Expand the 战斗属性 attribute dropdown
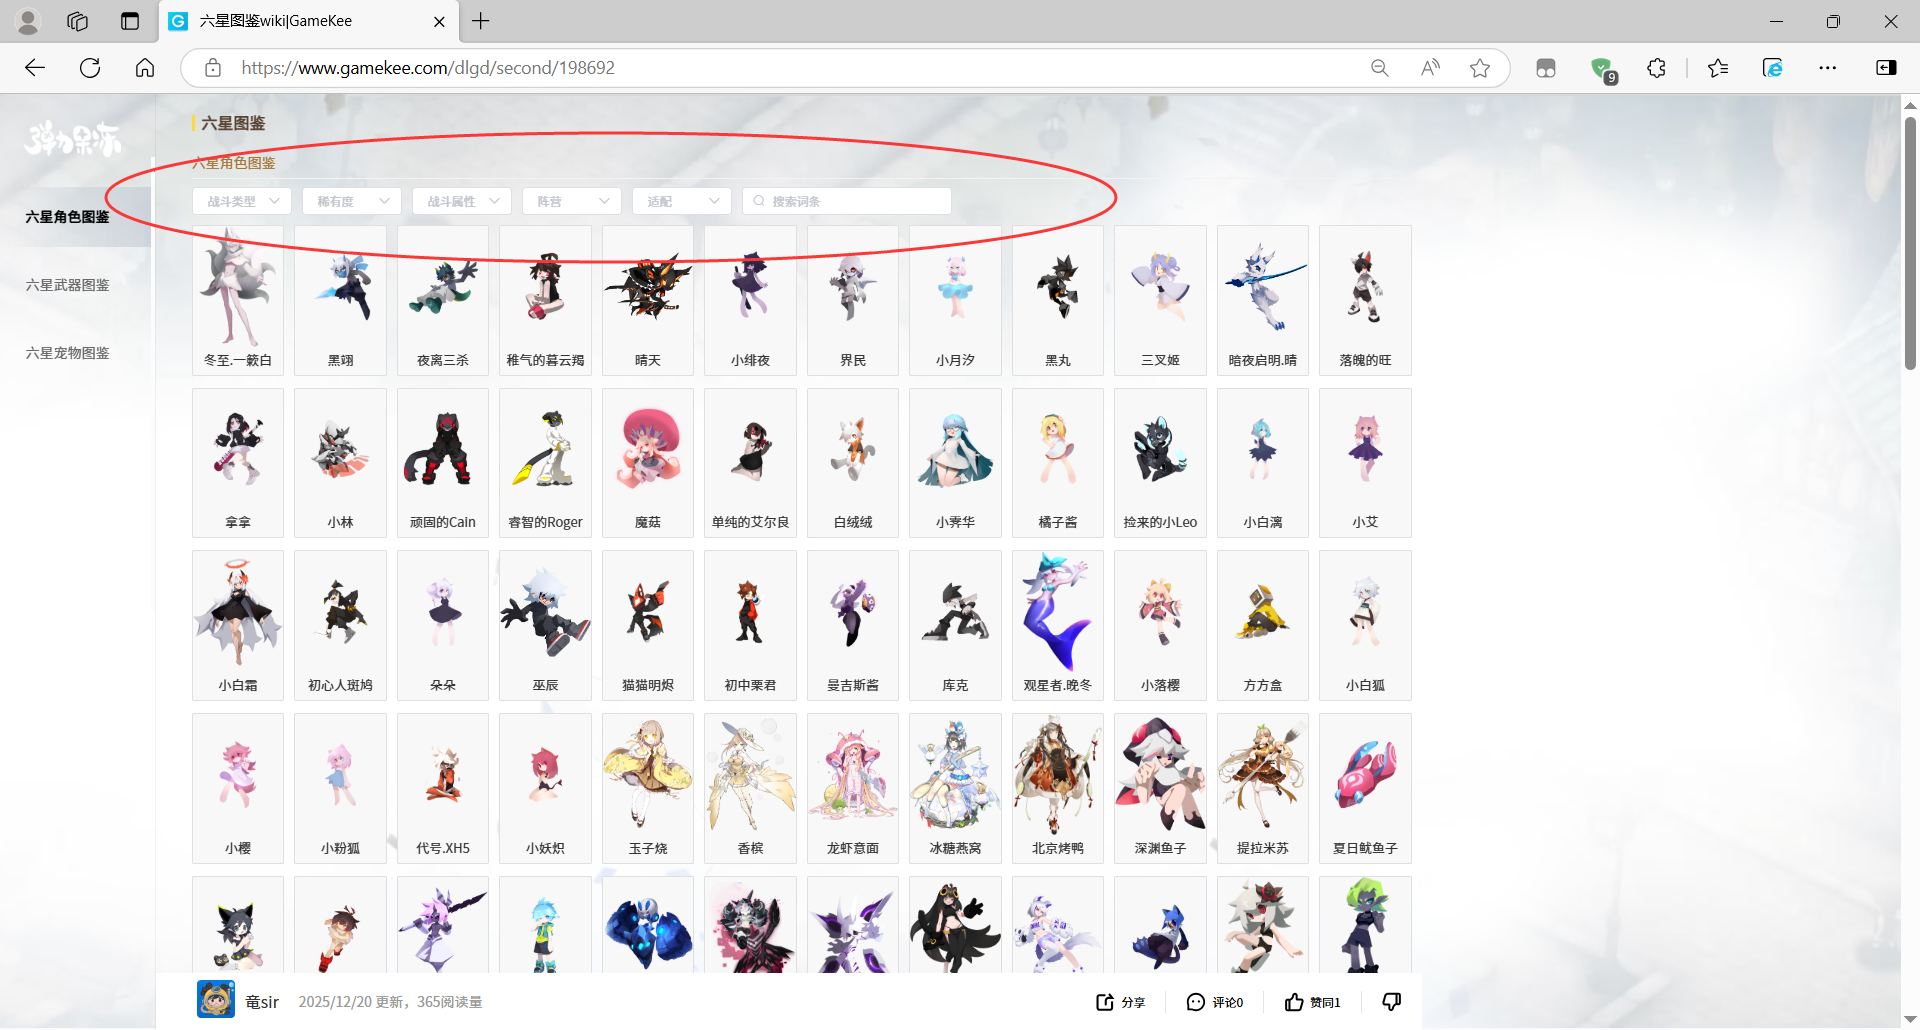The height and width of the screenshot is (1030, 1920). coord(462,201)
